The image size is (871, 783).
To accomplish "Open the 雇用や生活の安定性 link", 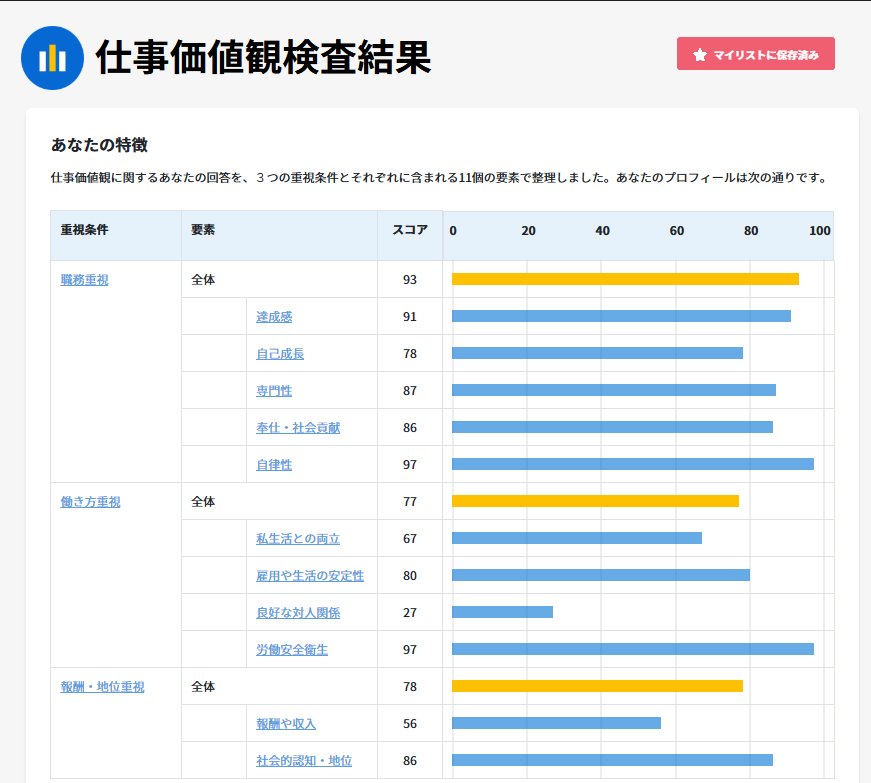I will tap(310, 575).
